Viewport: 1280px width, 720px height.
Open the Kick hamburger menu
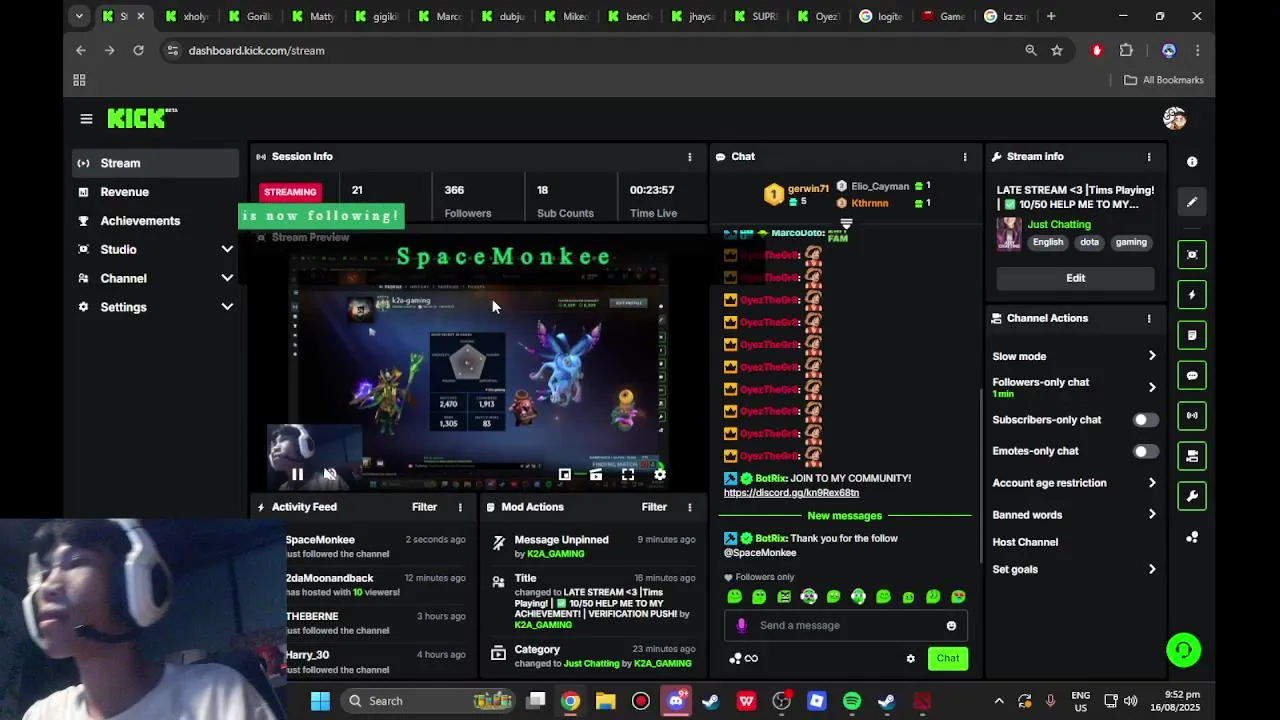[86, 119]
